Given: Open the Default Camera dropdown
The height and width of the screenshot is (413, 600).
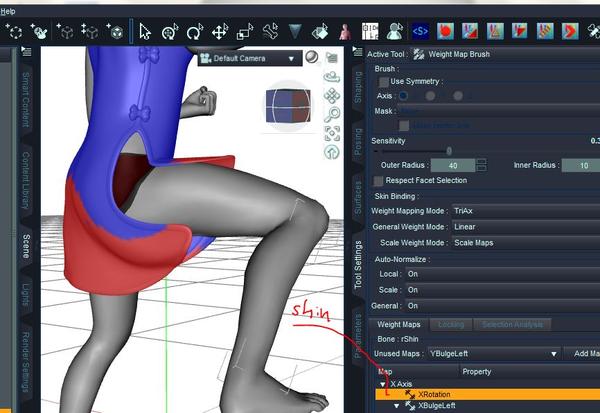Looking at the screenshot, I should (x=250, y=59).
